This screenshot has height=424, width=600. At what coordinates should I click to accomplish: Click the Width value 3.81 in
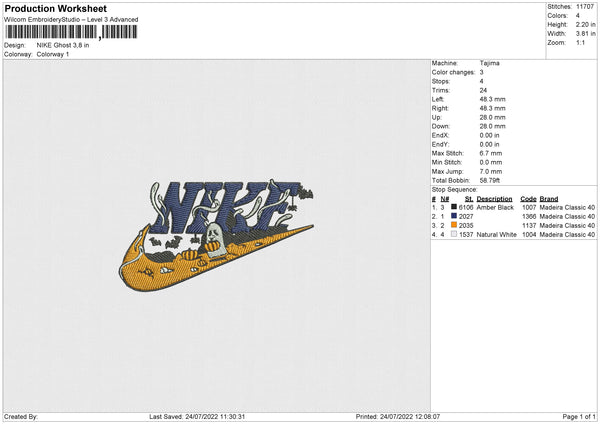(585, 34)
